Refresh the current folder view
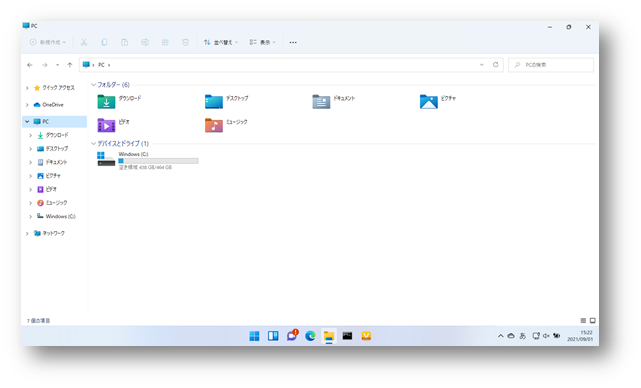Image resolution: width=641 pixels, height=388 pixels. (495, 65)
